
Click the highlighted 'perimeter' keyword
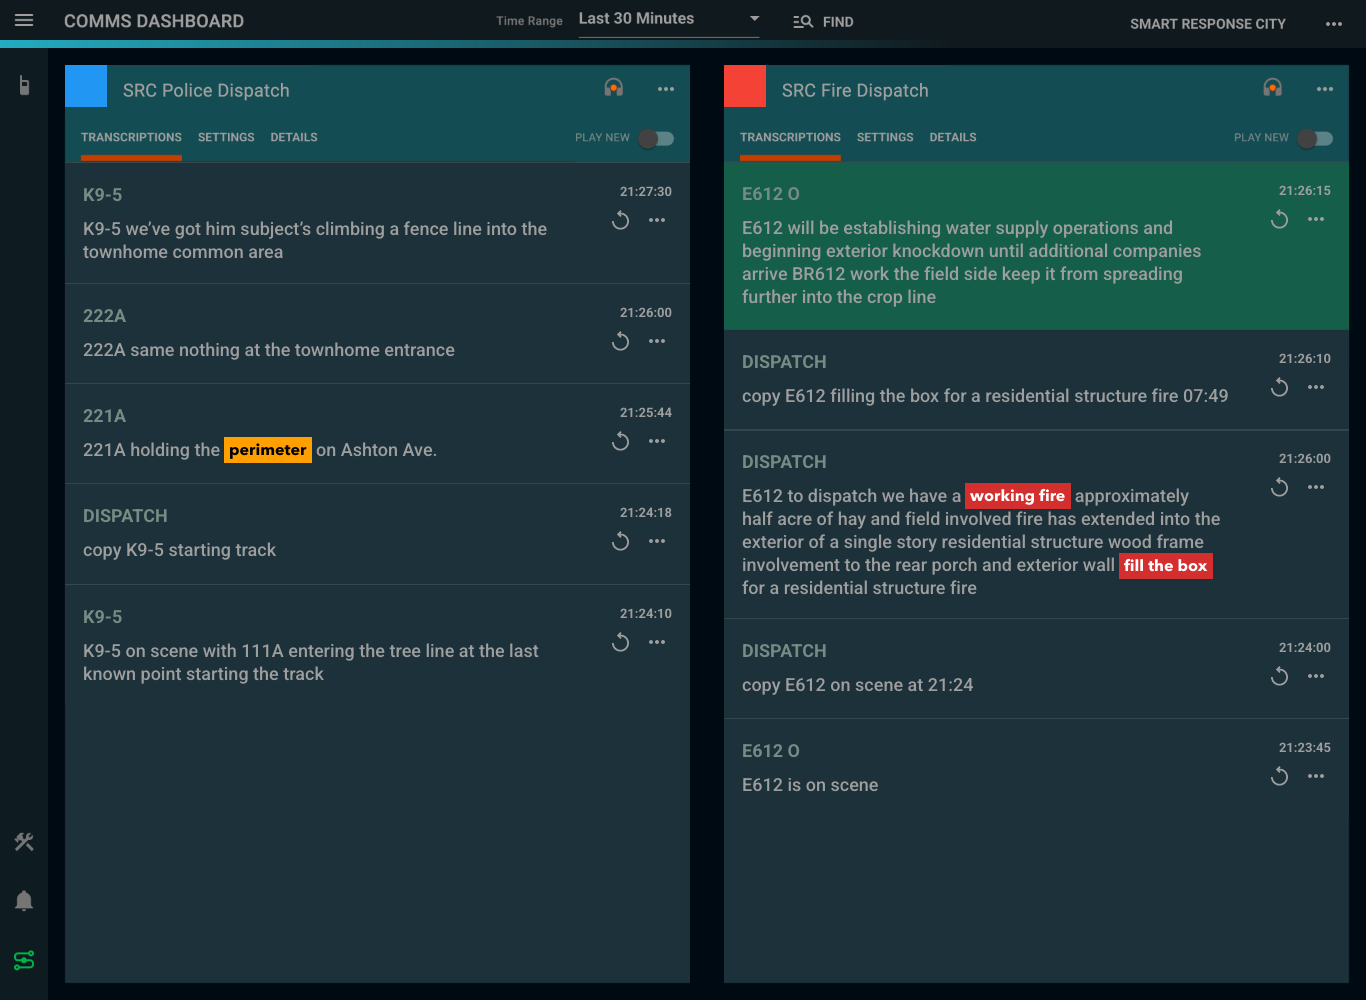[x=268, y=450]
